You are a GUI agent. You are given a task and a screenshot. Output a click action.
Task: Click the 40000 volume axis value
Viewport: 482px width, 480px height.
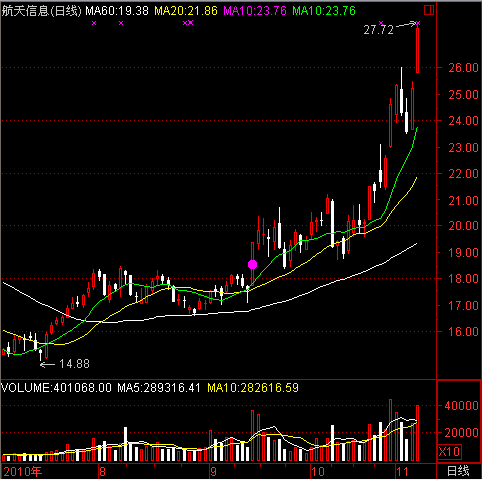[x=462, y=406]
